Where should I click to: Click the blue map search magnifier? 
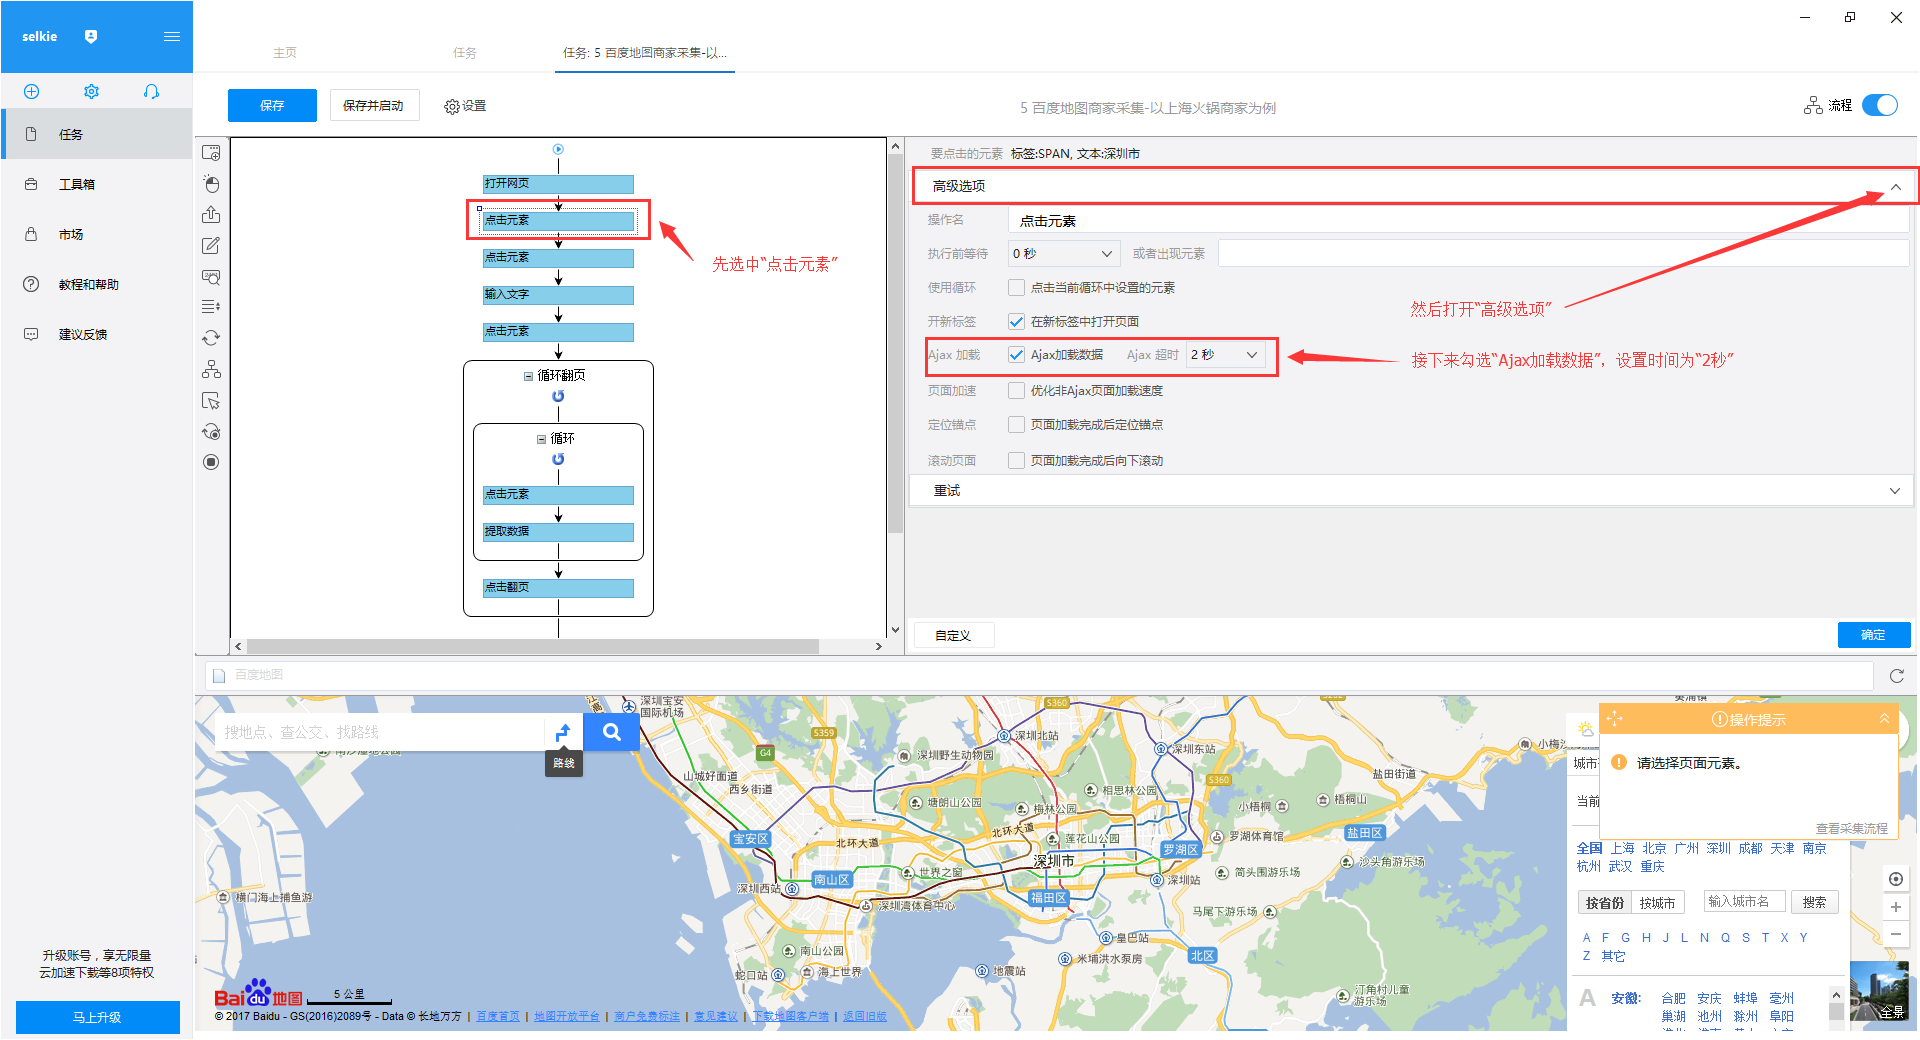[612, 732]
